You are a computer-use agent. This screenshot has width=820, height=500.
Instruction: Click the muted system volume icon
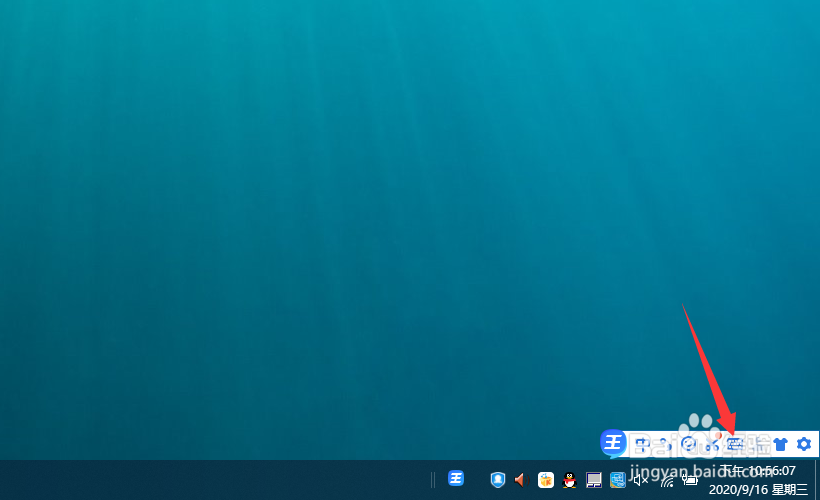coord(641,480)
